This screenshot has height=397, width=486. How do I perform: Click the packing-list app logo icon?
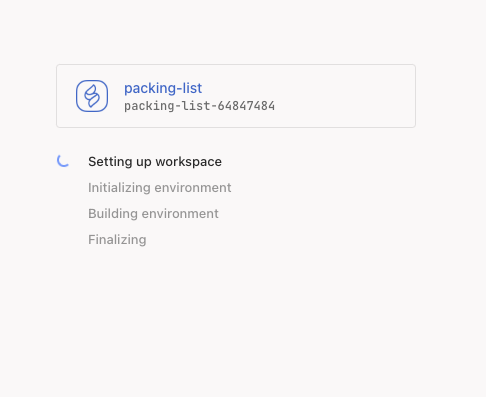pyautogui.click(x=92, y=96)
